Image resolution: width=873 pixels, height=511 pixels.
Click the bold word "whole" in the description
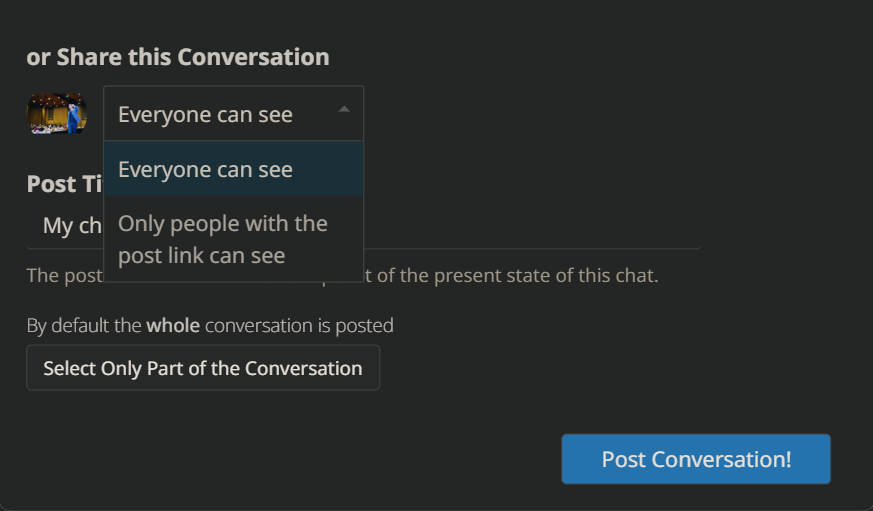point(173,325)
